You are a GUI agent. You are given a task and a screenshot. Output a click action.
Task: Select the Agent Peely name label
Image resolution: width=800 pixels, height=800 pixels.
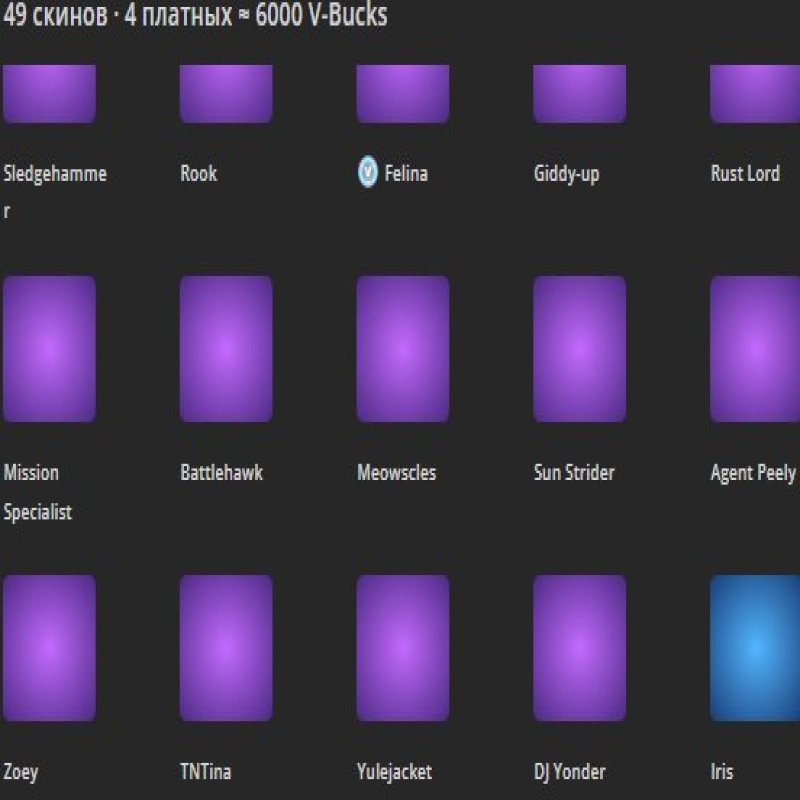point(752,473)
